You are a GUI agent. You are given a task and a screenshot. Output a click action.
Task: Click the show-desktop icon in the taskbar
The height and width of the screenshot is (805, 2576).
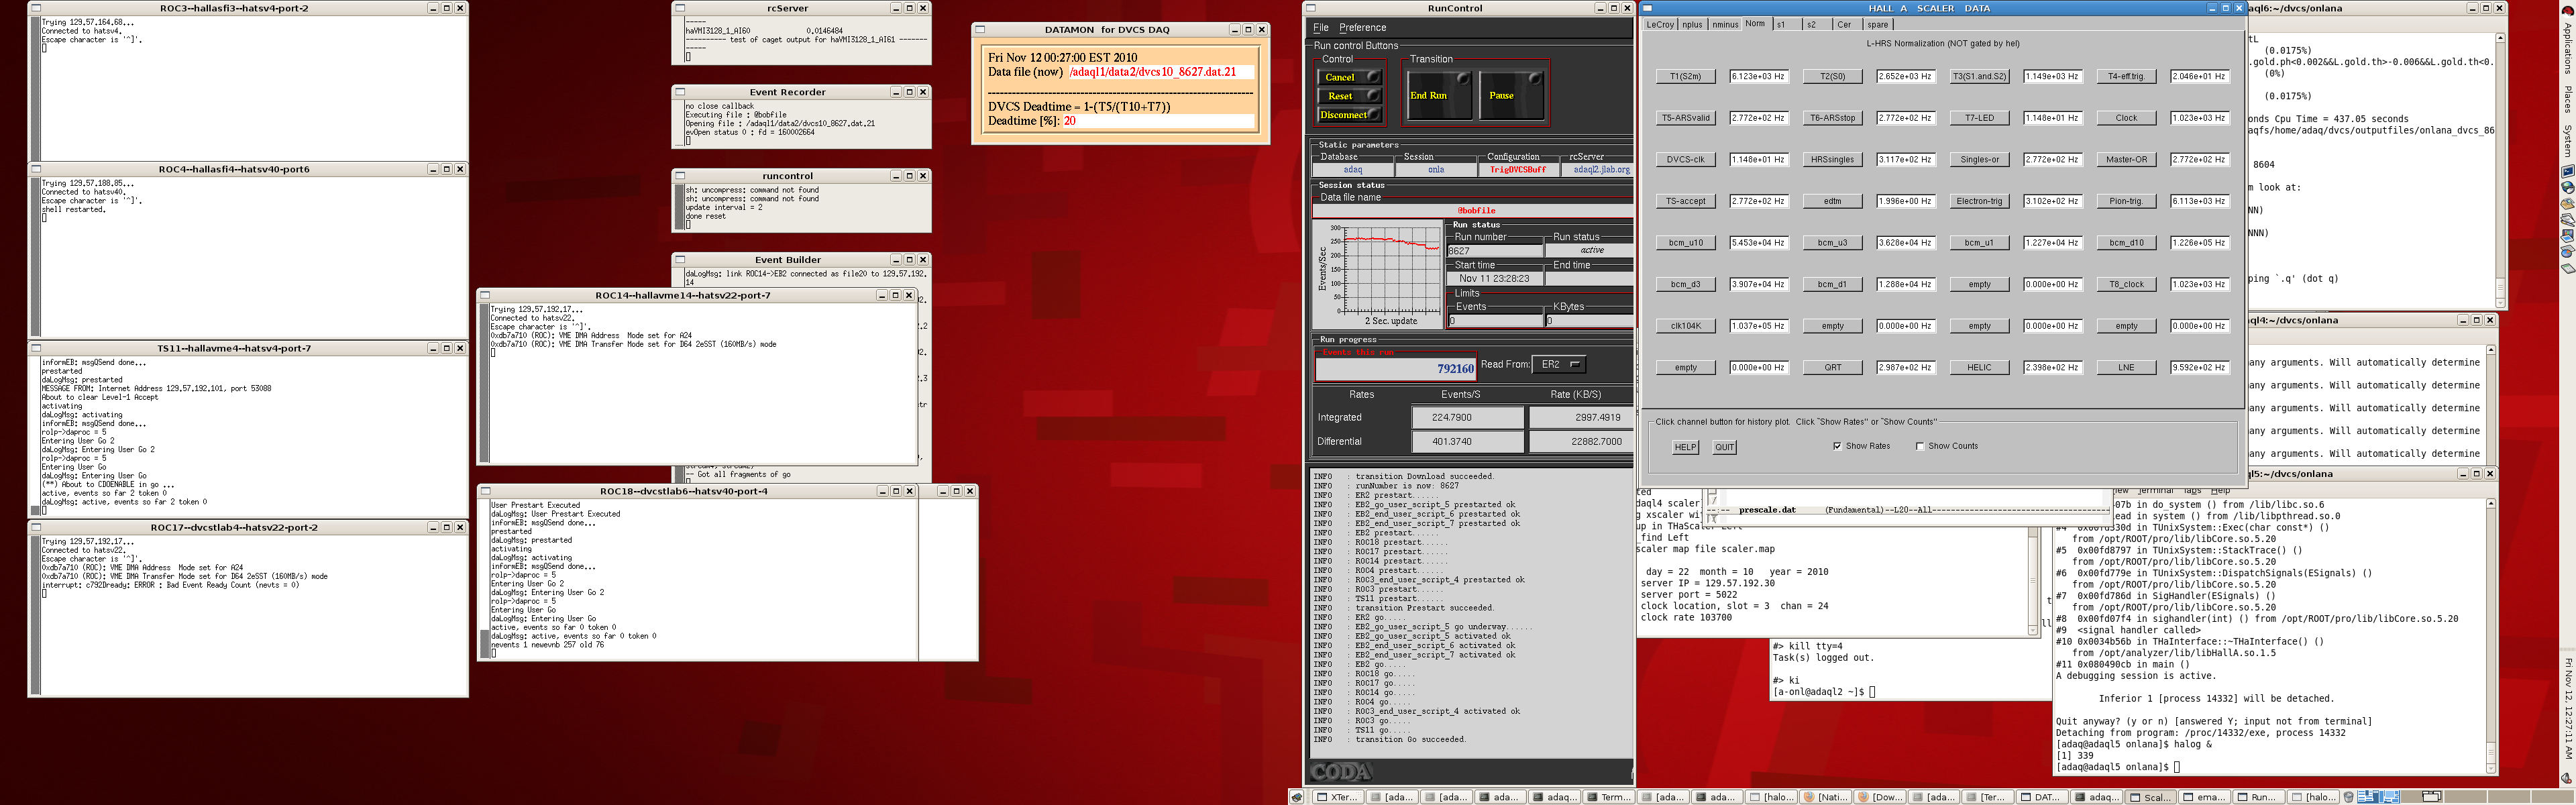(1297, 797)
